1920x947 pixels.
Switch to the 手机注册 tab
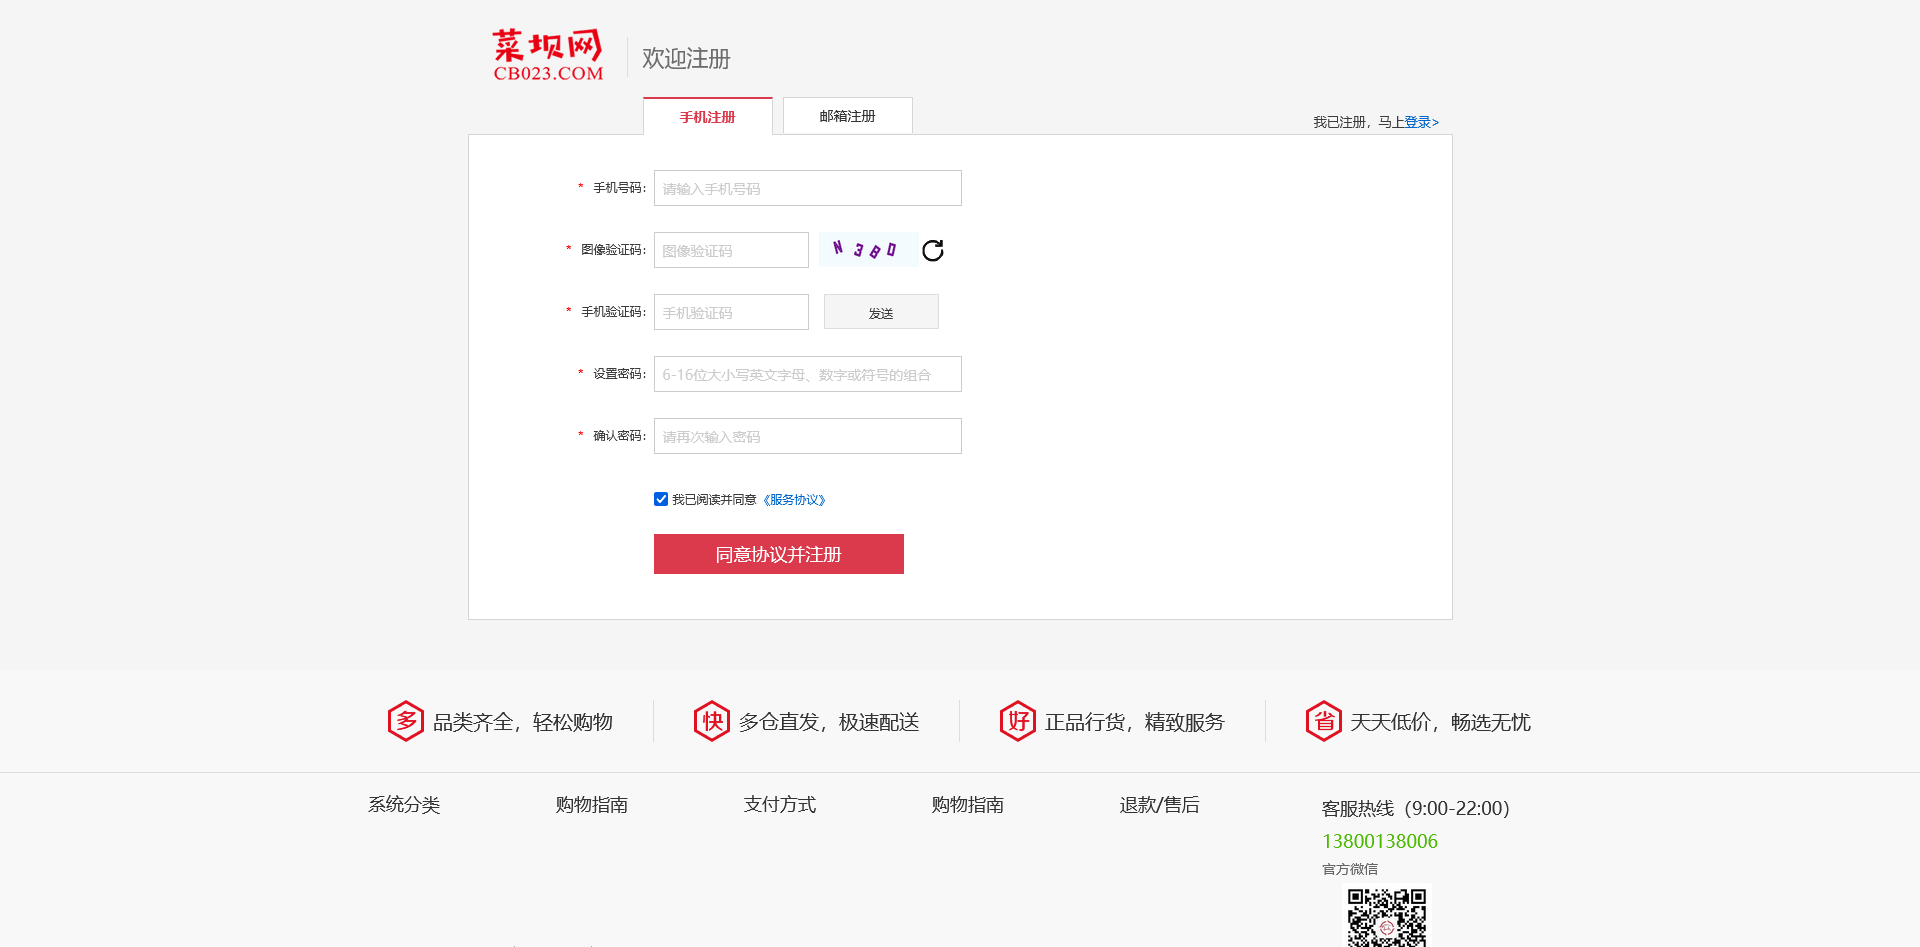tap(708, 116)
